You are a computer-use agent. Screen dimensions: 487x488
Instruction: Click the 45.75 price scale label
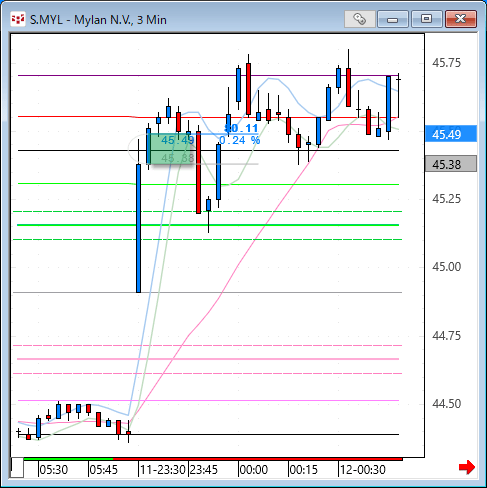(x=446, y=63)
